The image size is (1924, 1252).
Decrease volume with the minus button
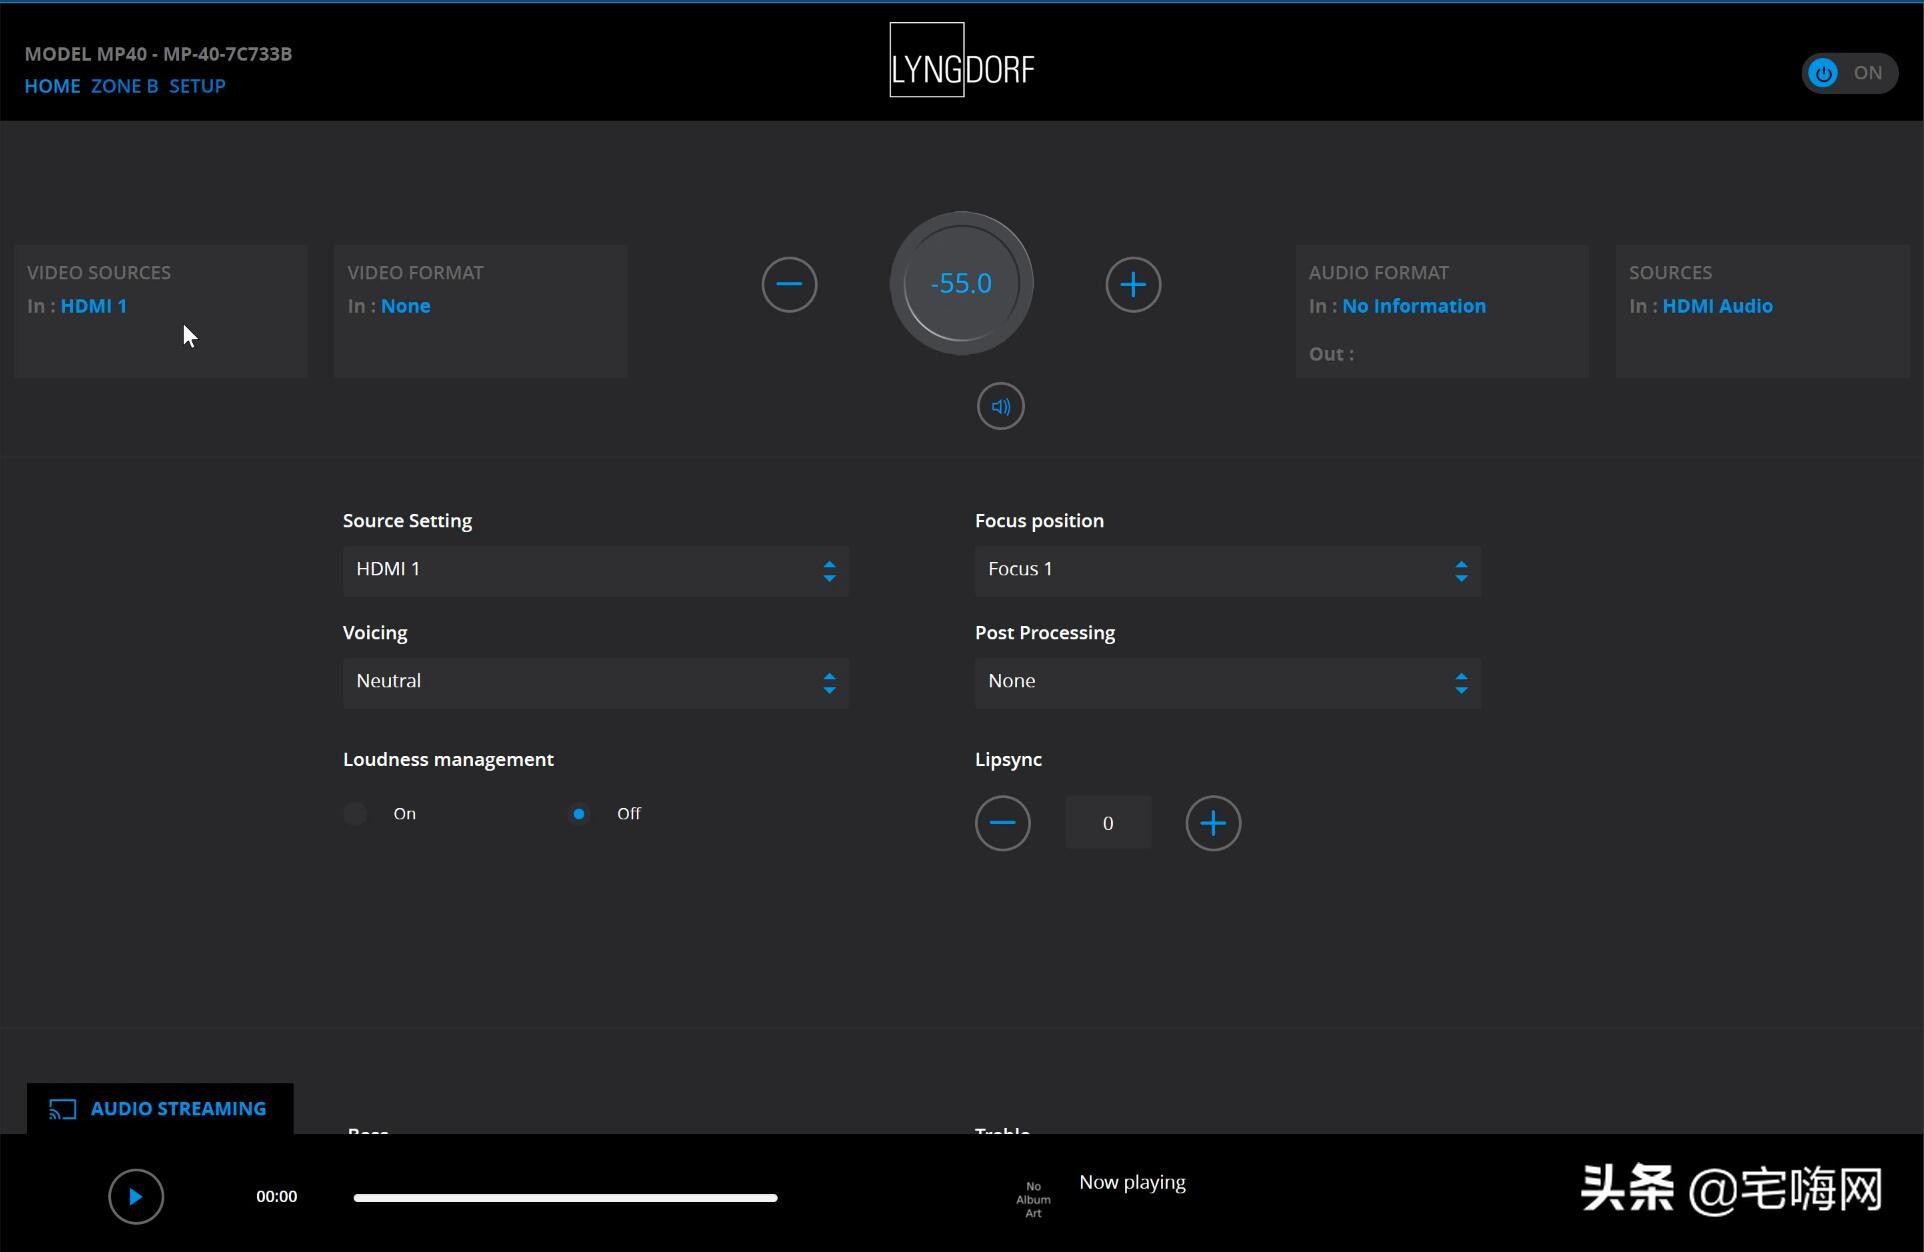pyautogui.click(x=789, y=285)
